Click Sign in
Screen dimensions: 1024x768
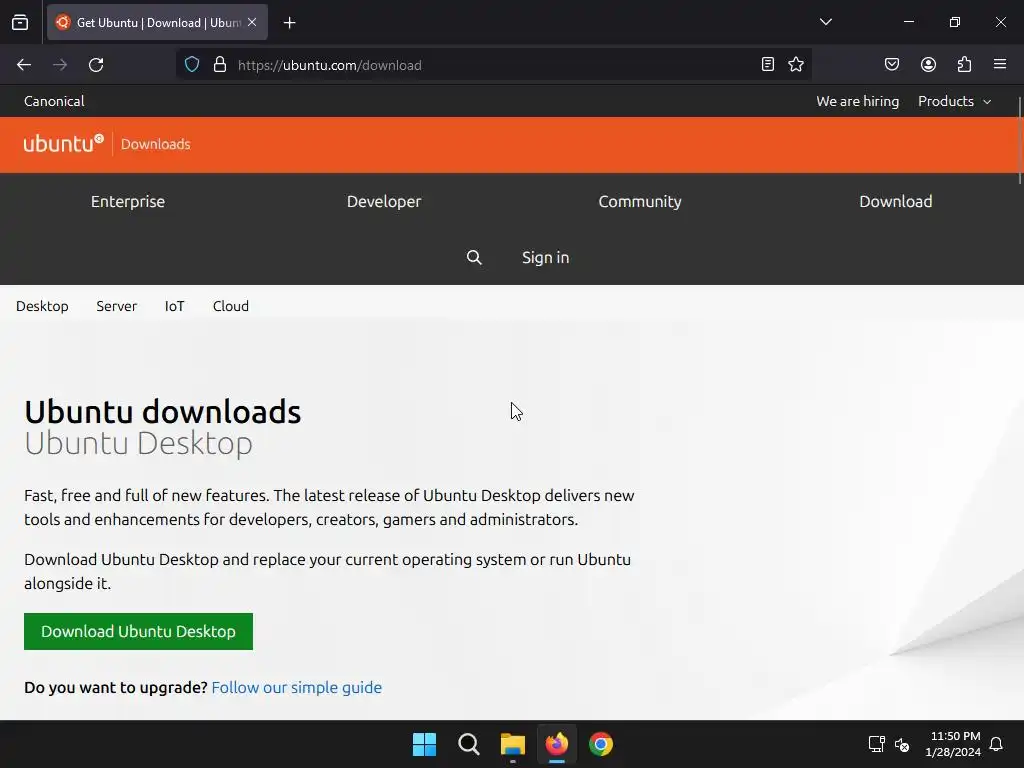pyautogui.click(x=545, y=257)
